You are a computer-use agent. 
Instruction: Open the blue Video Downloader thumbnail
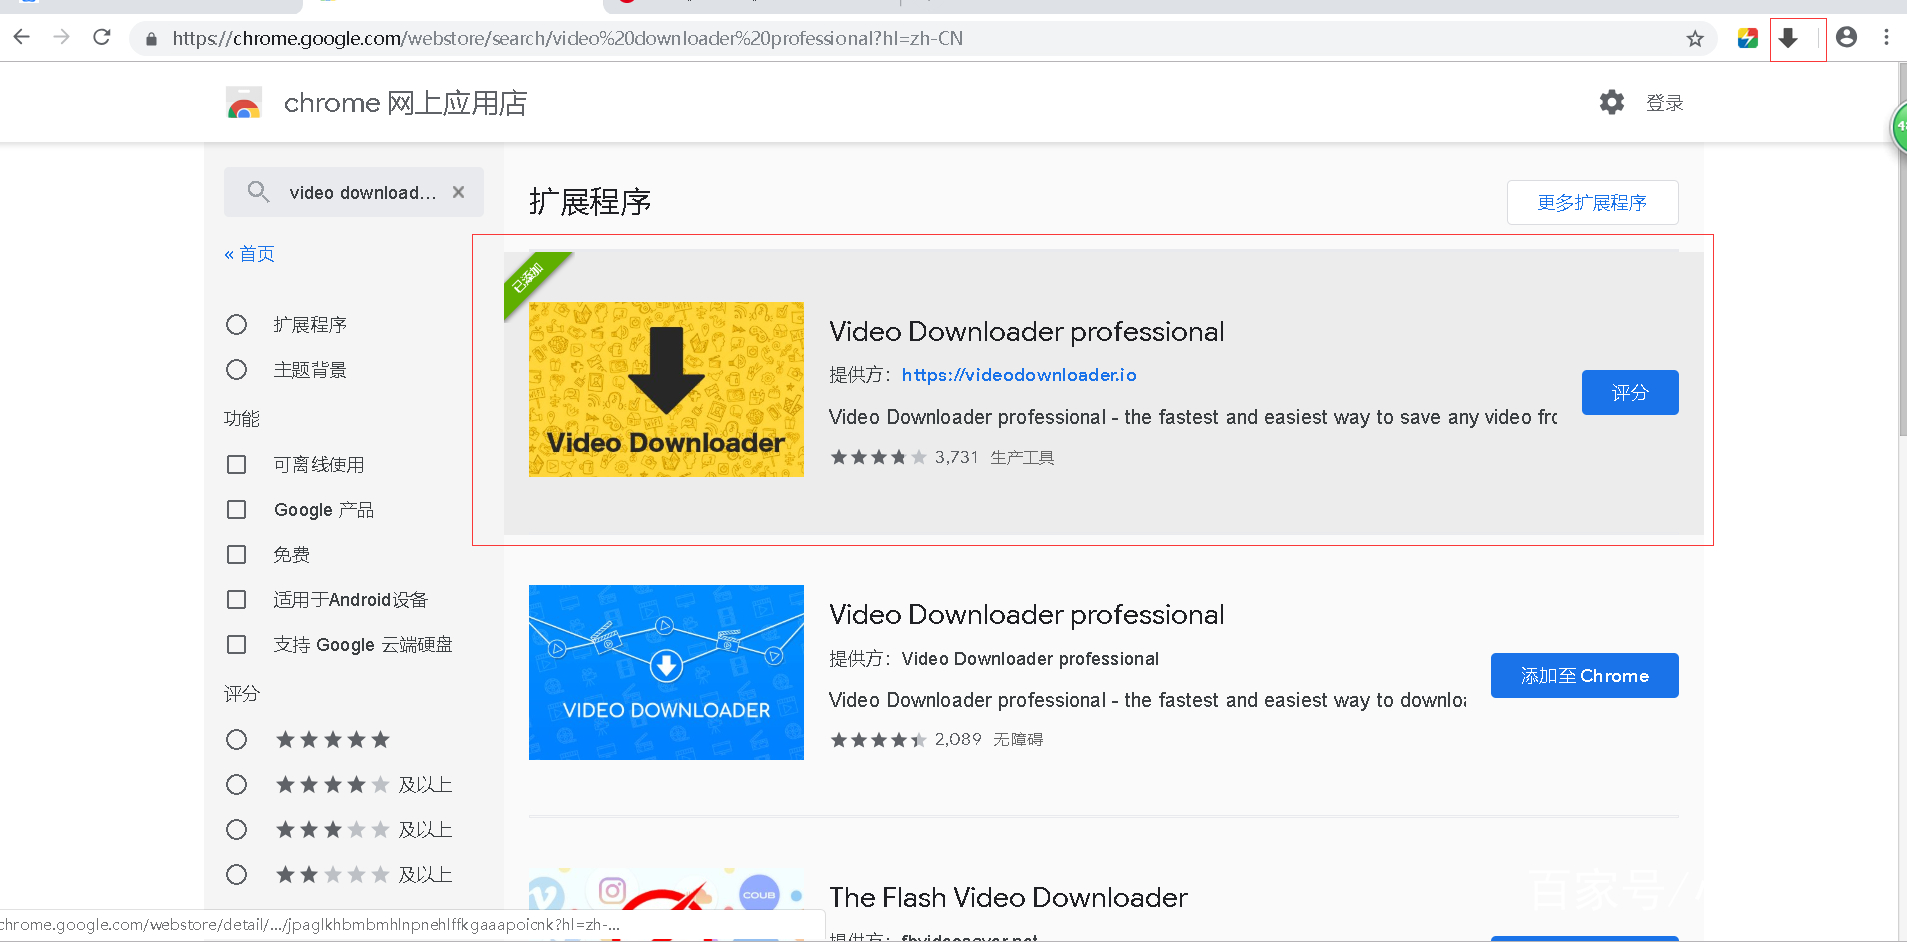coord(666,672)
